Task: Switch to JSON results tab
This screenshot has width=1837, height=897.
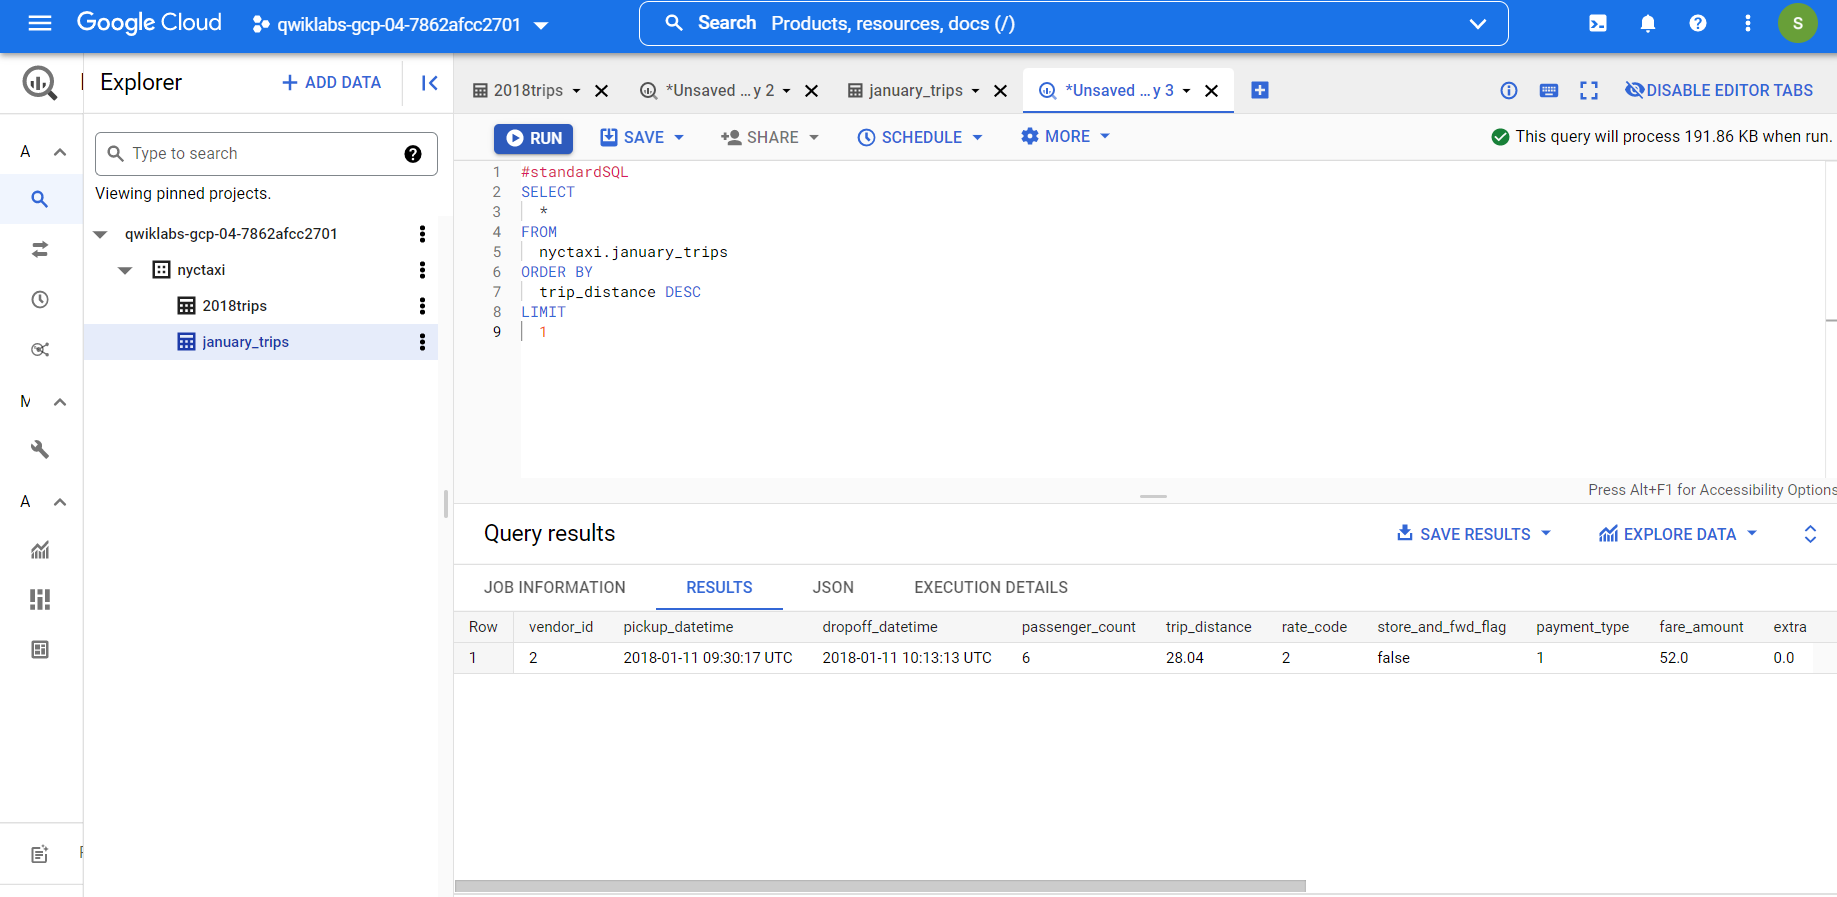Action: tap(833, 587)
